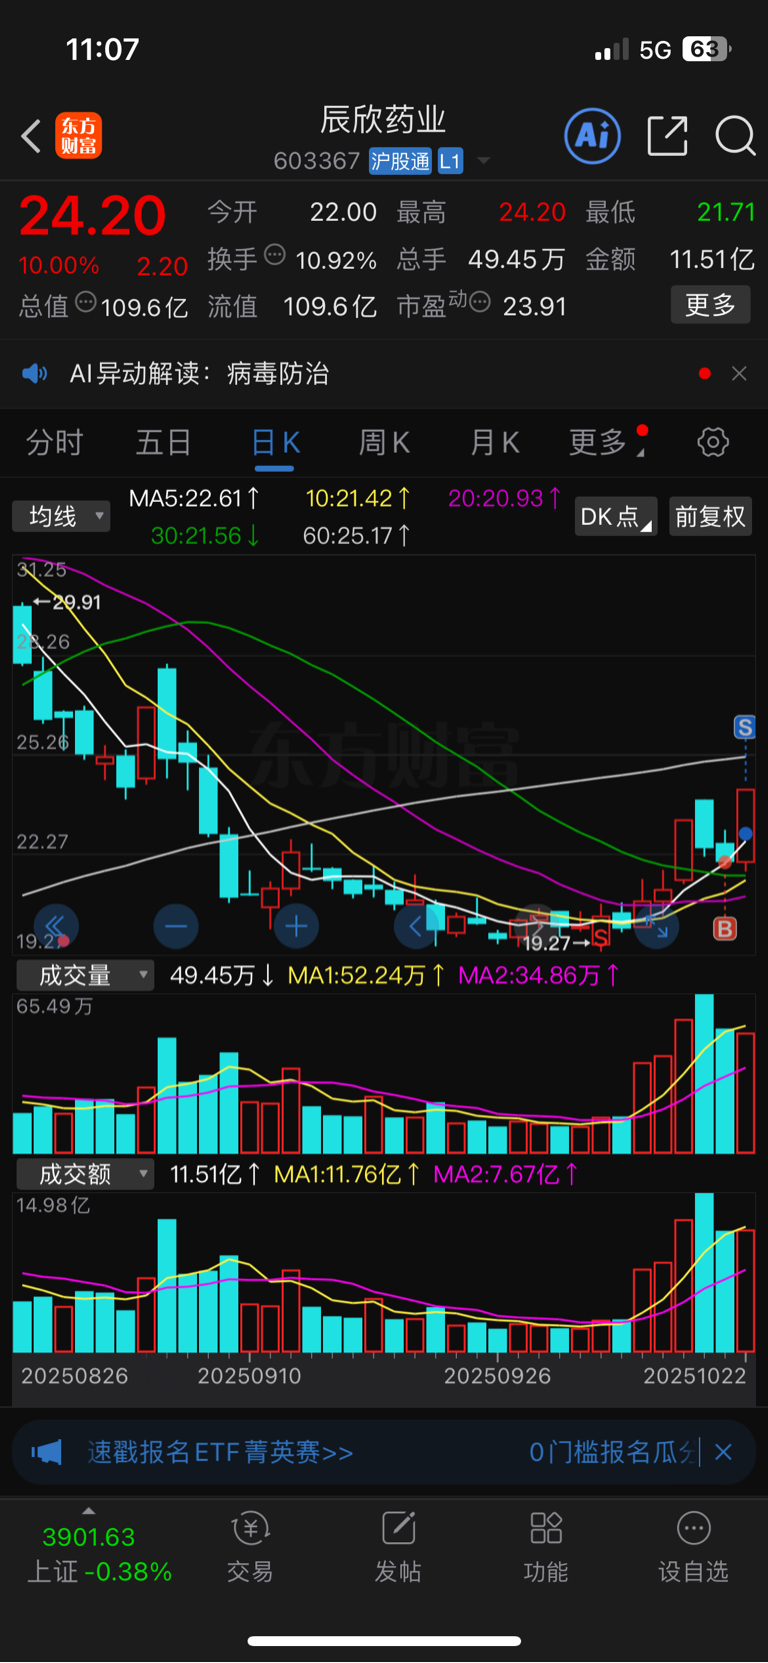Tap the MA5:22.61 value
The height and width of the screenshot is (1663, 768).
tap(194, 498)
